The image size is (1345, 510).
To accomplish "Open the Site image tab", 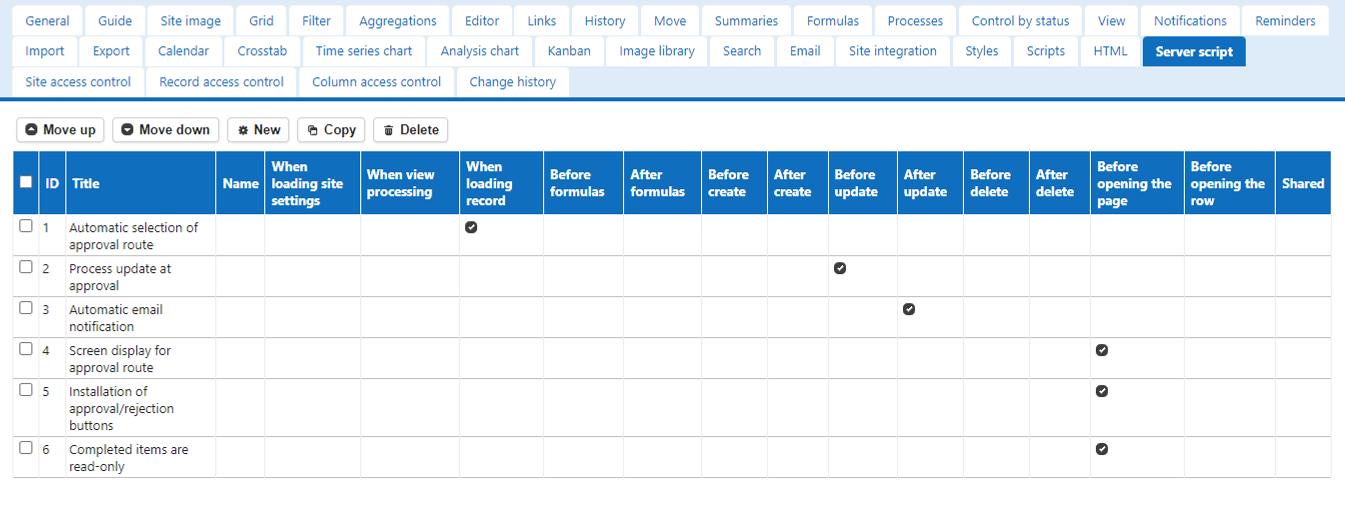I will pyautogui.click(x=191, y=21).
